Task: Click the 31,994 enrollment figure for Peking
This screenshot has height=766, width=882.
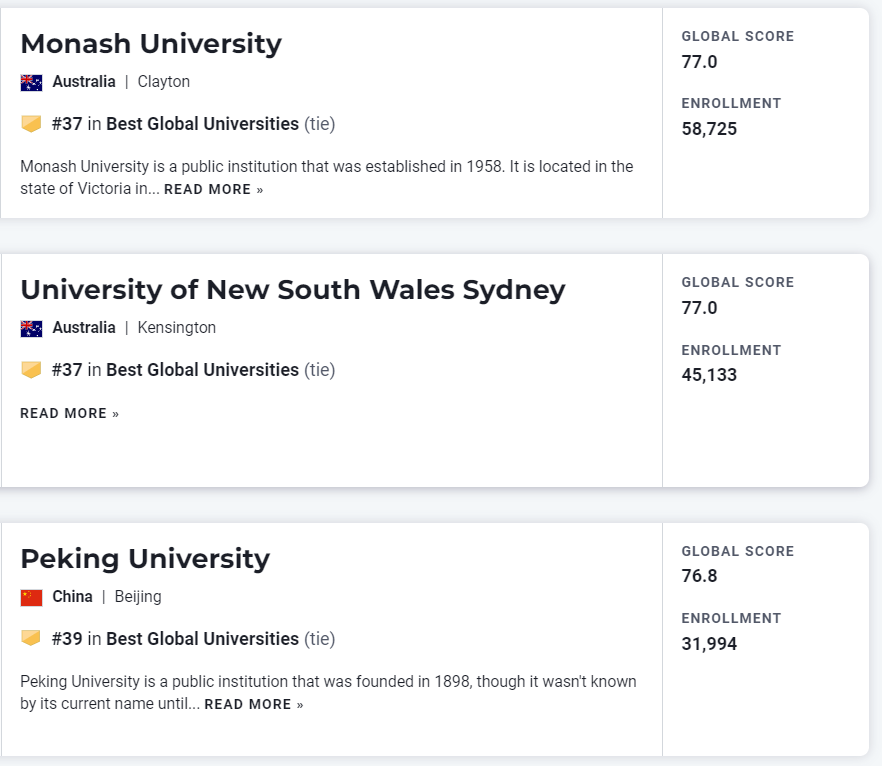Action: [x=709, y=644]
